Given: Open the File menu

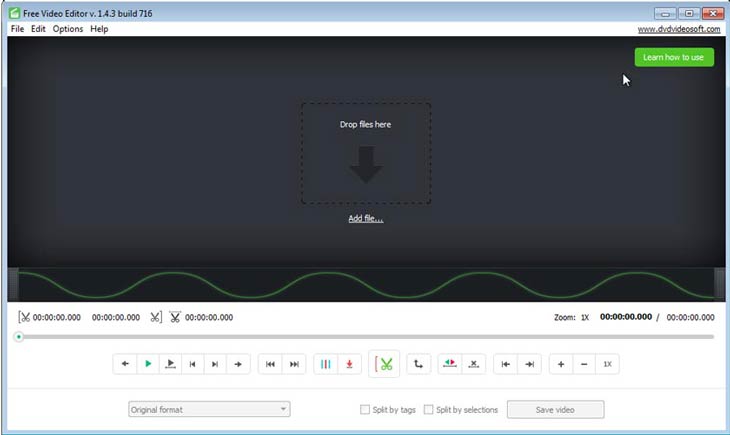Looking at the screenshot, I should 17,29.
